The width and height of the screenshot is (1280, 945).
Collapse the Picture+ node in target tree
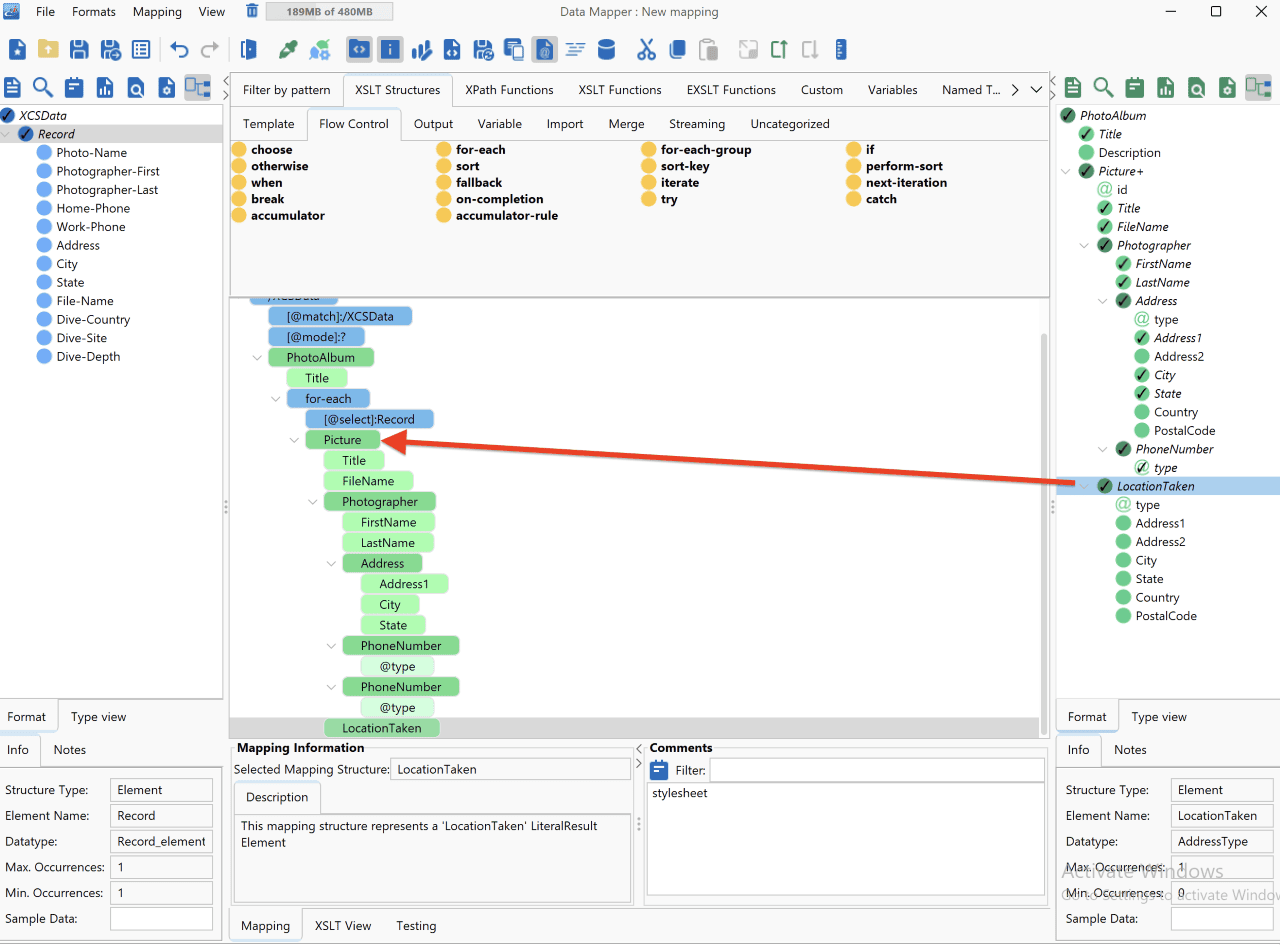(1067, 171)
